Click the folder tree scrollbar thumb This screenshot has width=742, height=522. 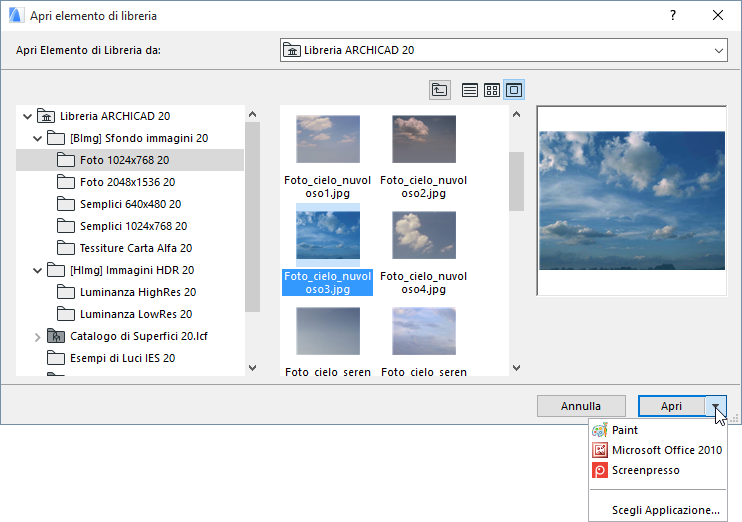[x=253, y=217]
